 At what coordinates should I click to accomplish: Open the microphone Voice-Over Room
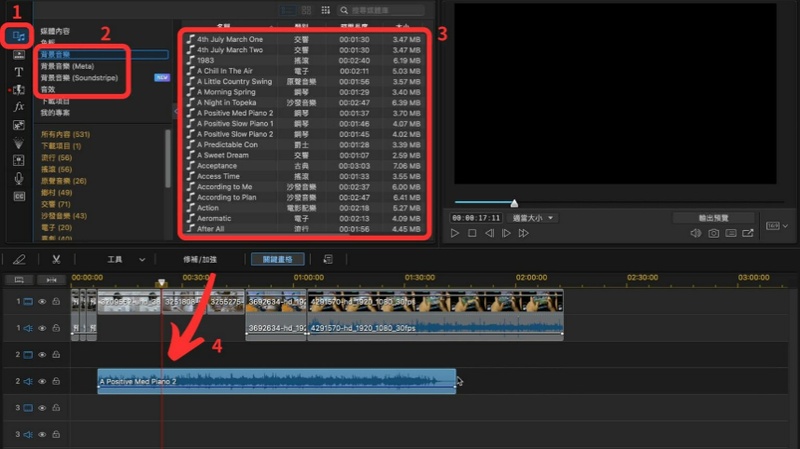click(18, 178)
